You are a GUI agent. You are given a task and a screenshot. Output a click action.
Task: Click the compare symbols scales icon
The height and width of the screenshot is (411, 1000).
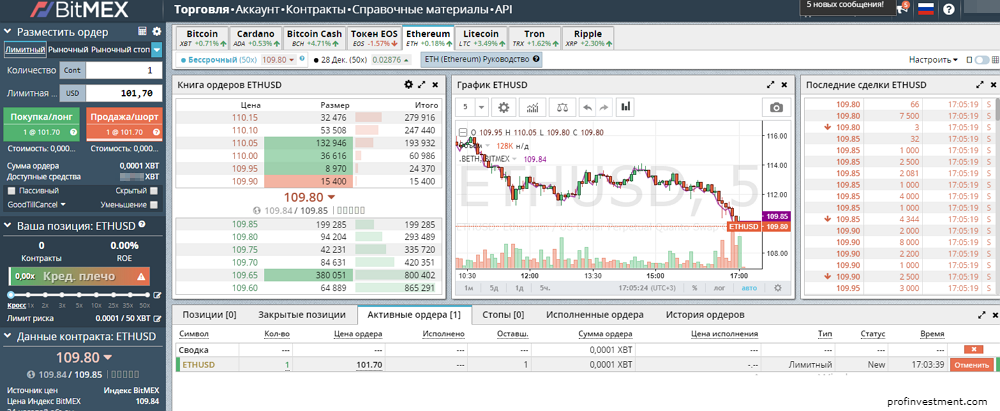tap(561, 107)
